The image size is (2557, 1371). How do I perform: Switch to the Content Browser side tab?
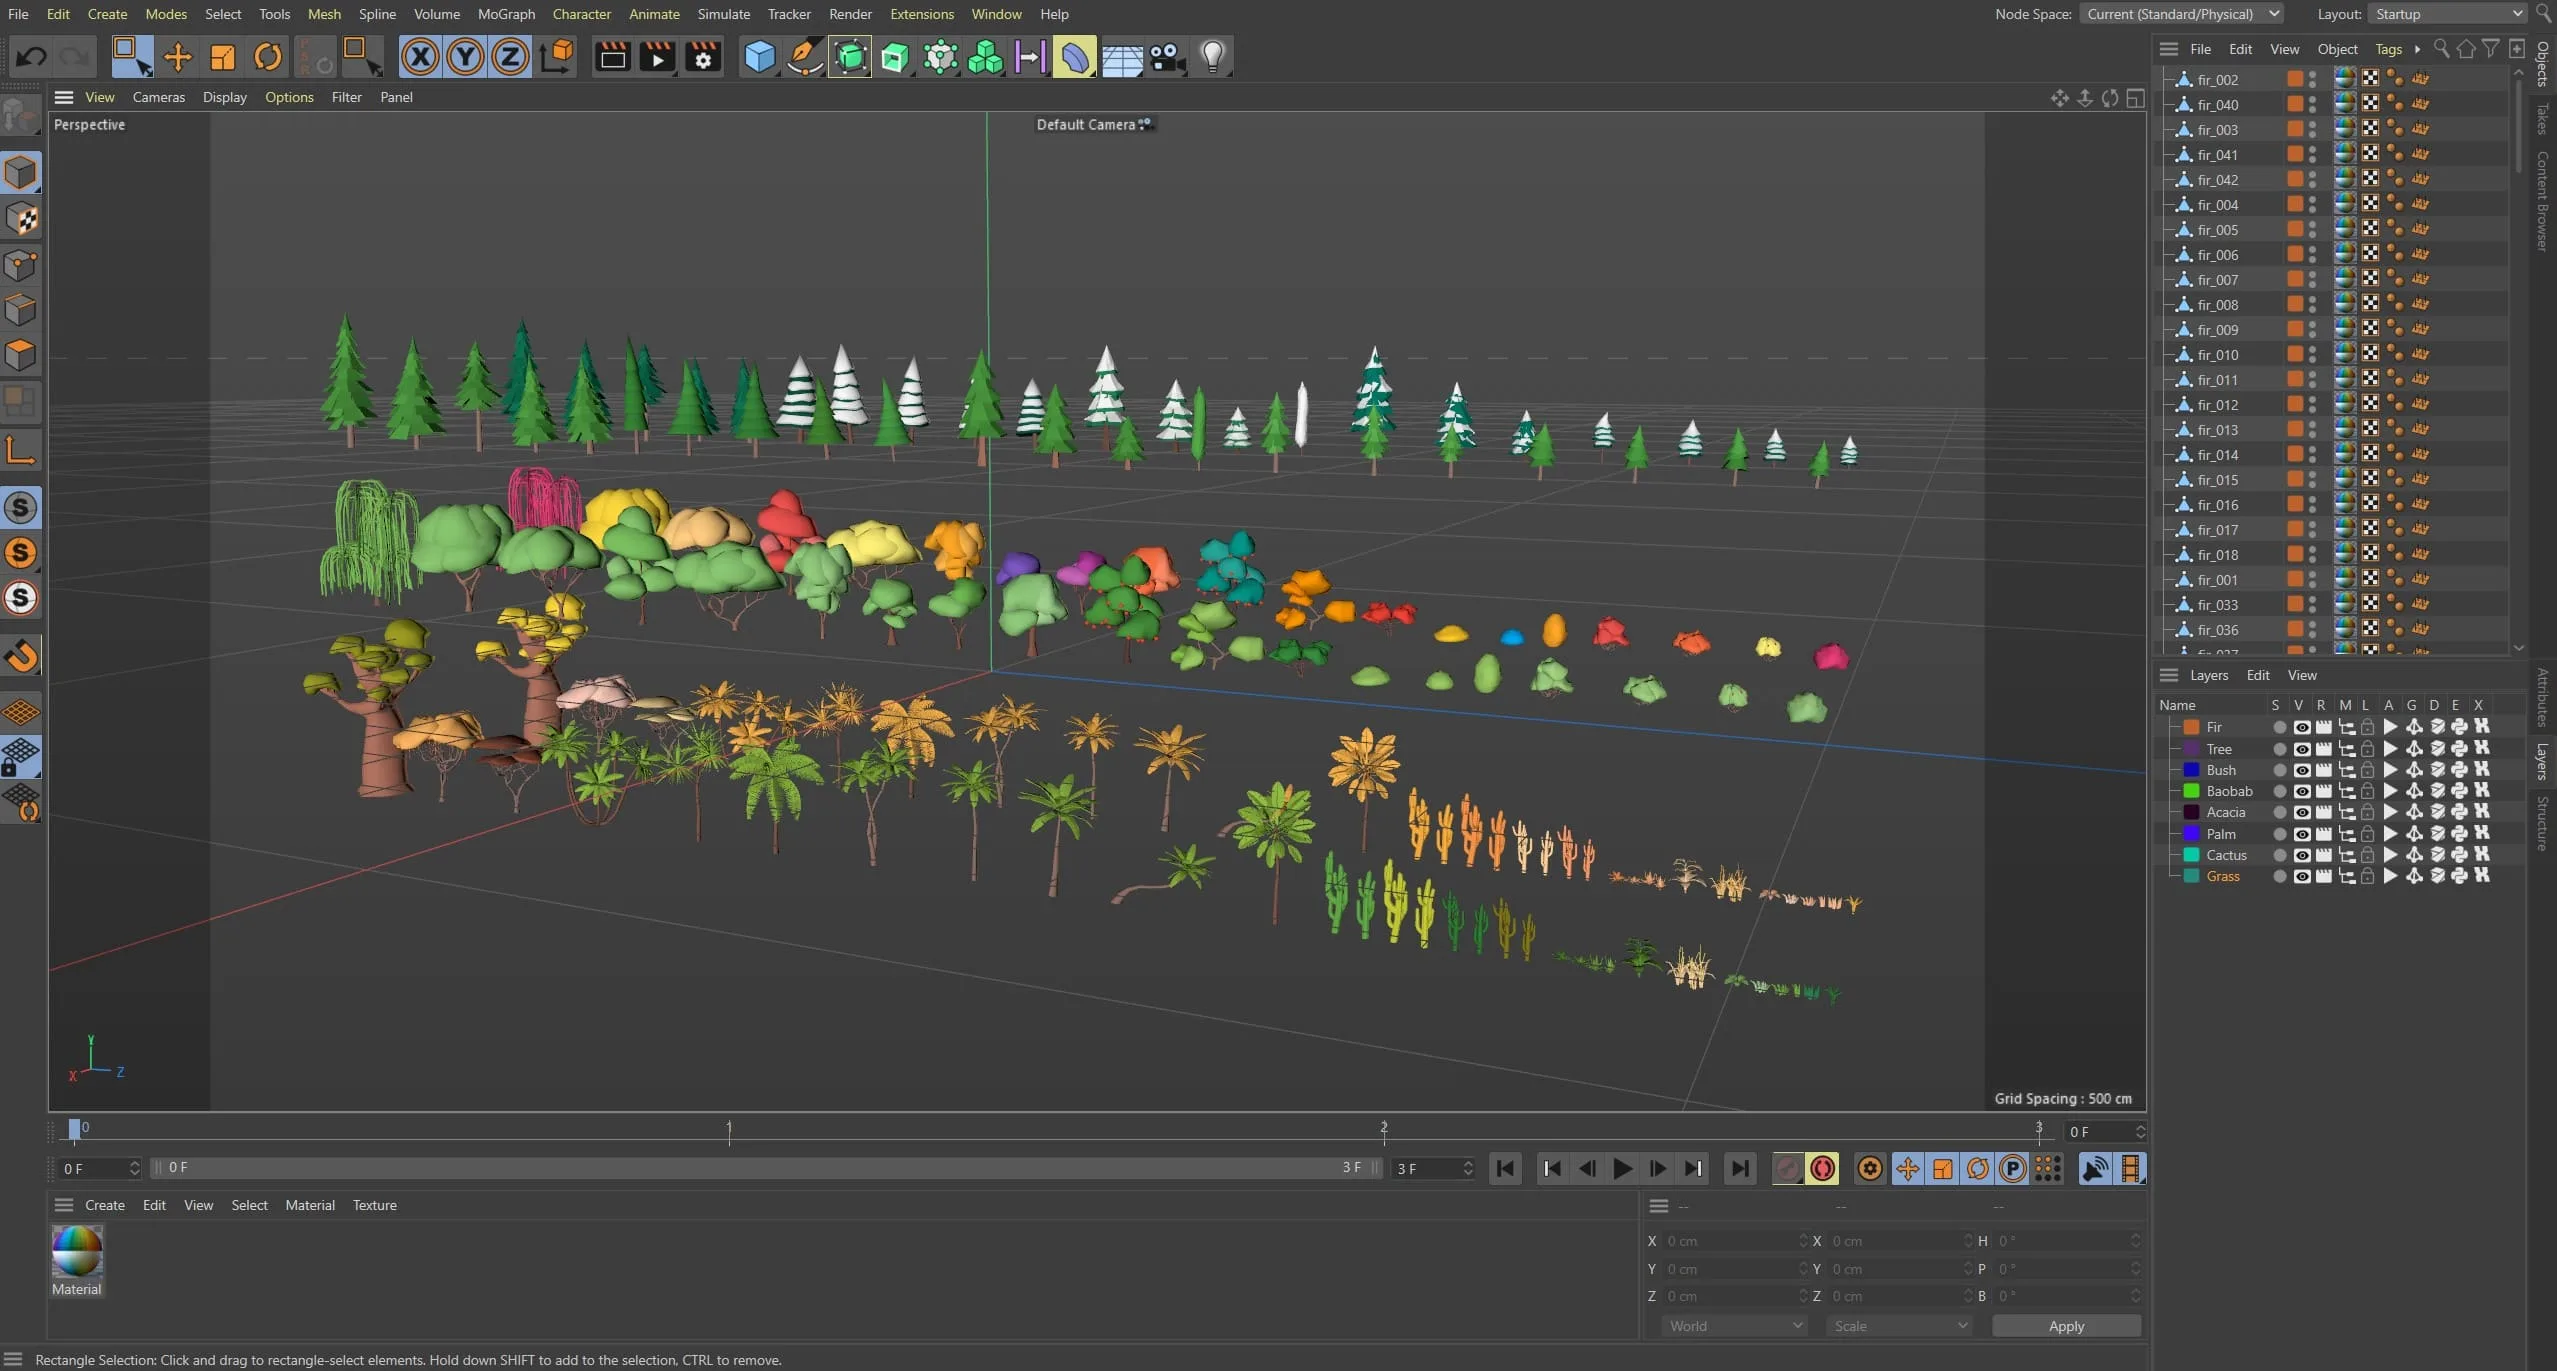(2543, 201)
